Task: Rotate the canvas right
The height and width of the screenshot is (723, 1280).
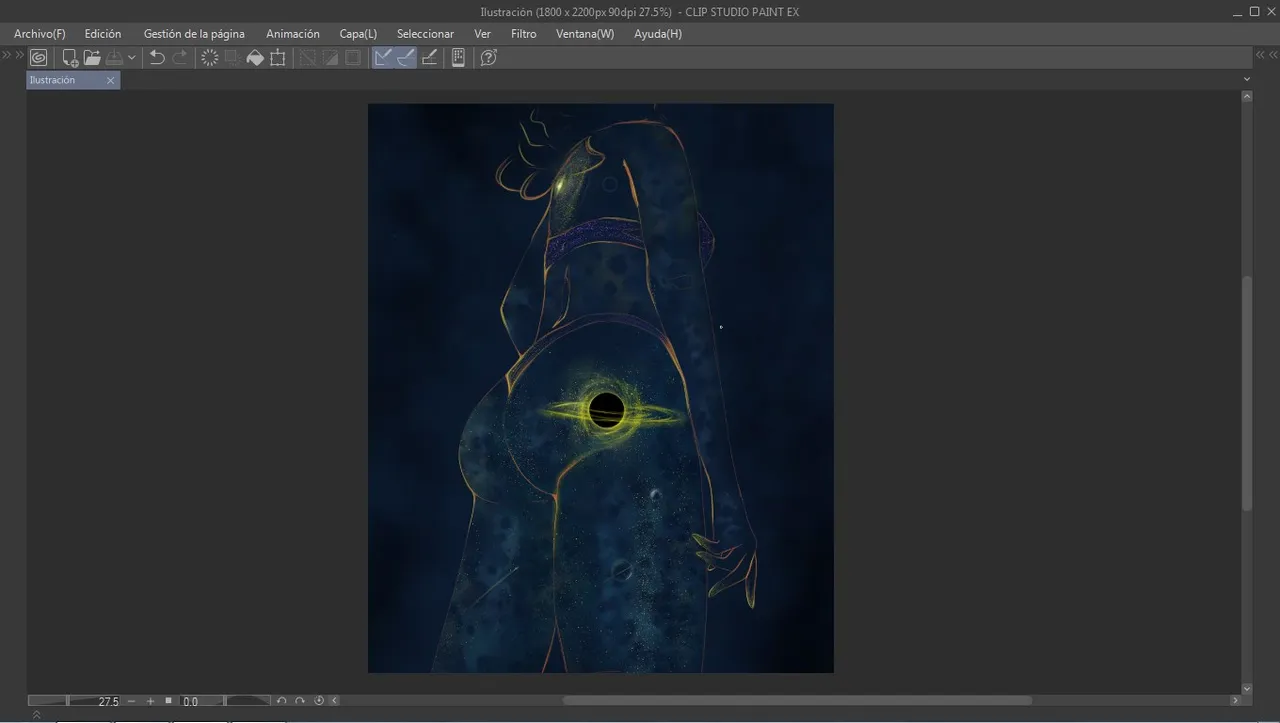Action: (300, 701)
